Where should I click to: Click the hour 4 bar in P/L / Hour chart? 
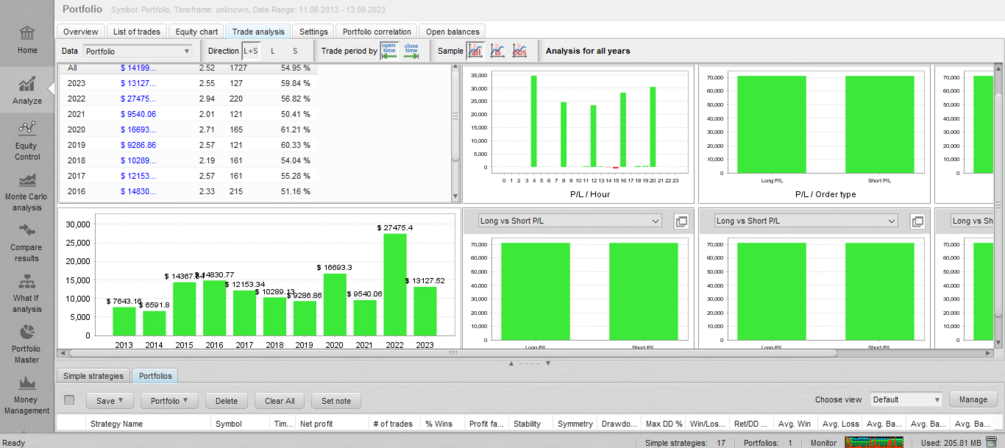(x=534, y=121)
